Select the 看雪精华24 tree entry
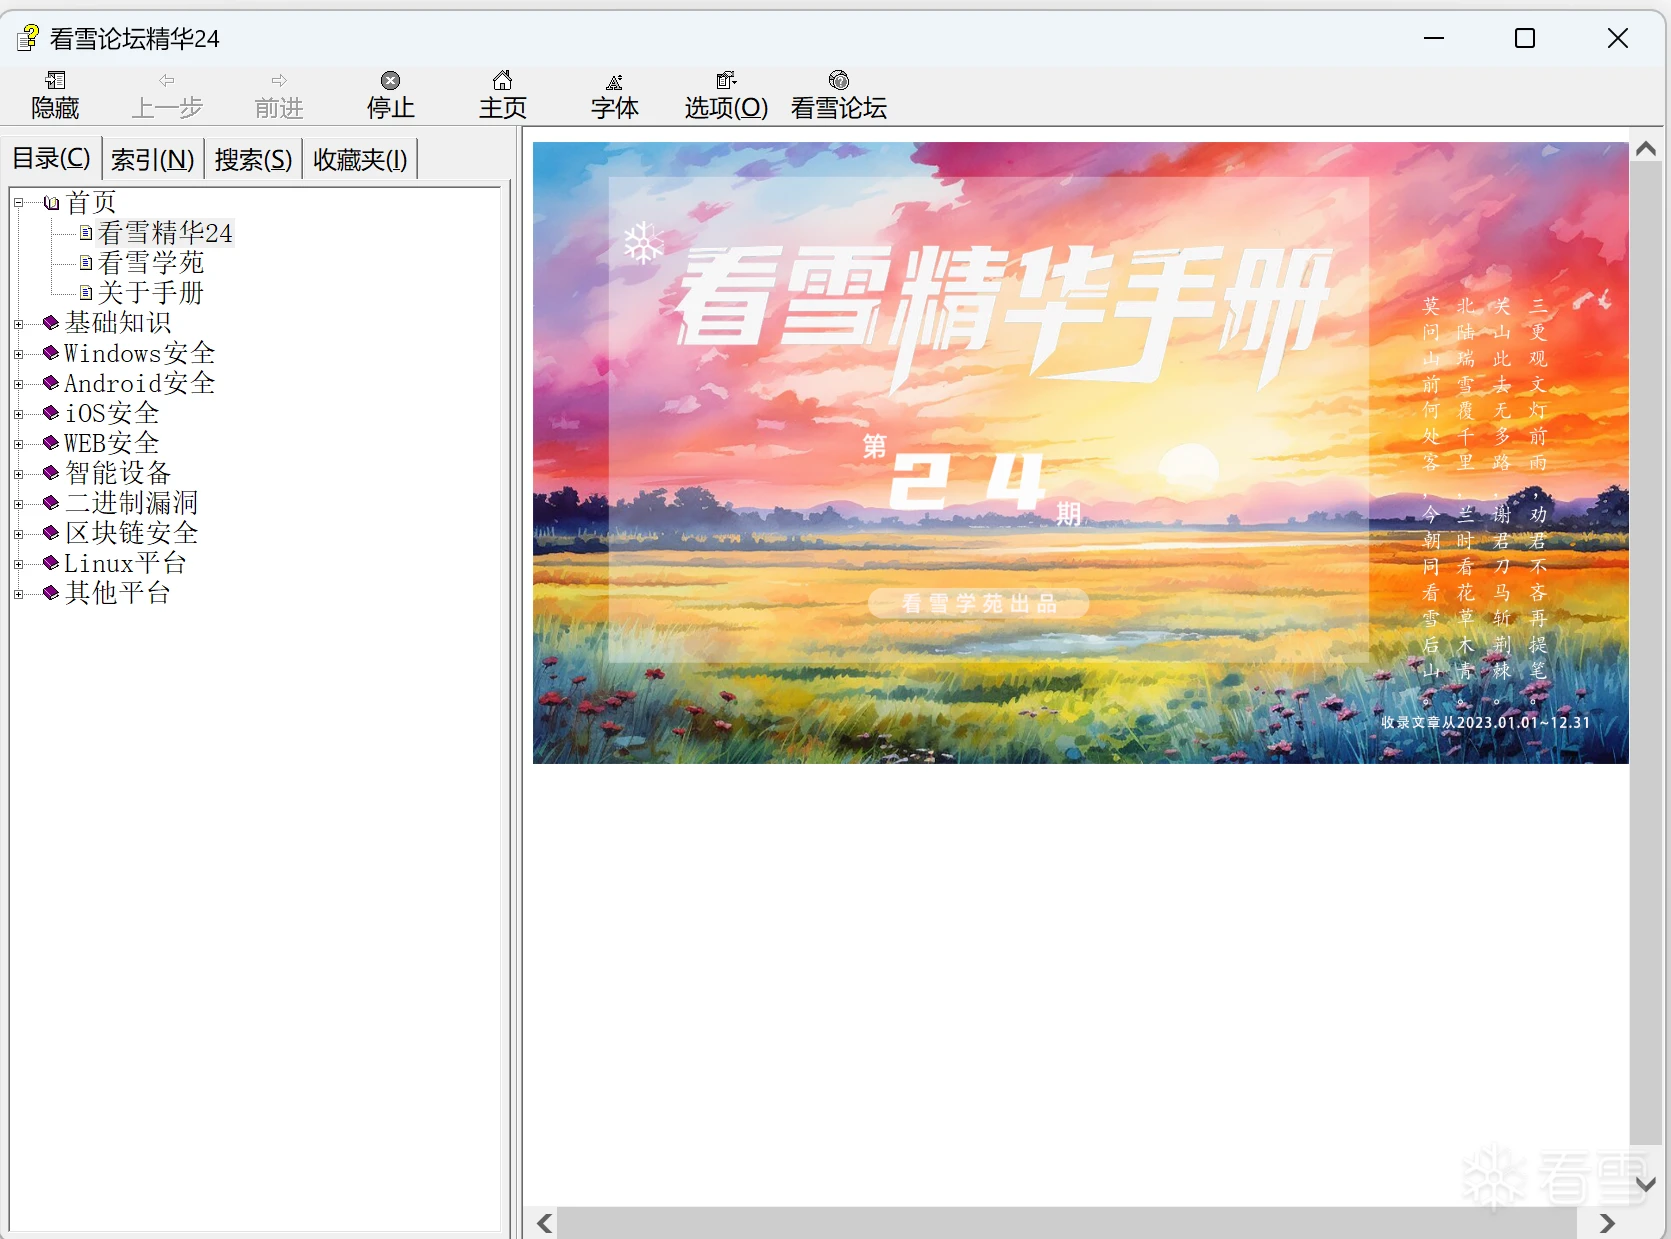The width and height of the screenshot is (1671, 1239). tap(165, 233)
